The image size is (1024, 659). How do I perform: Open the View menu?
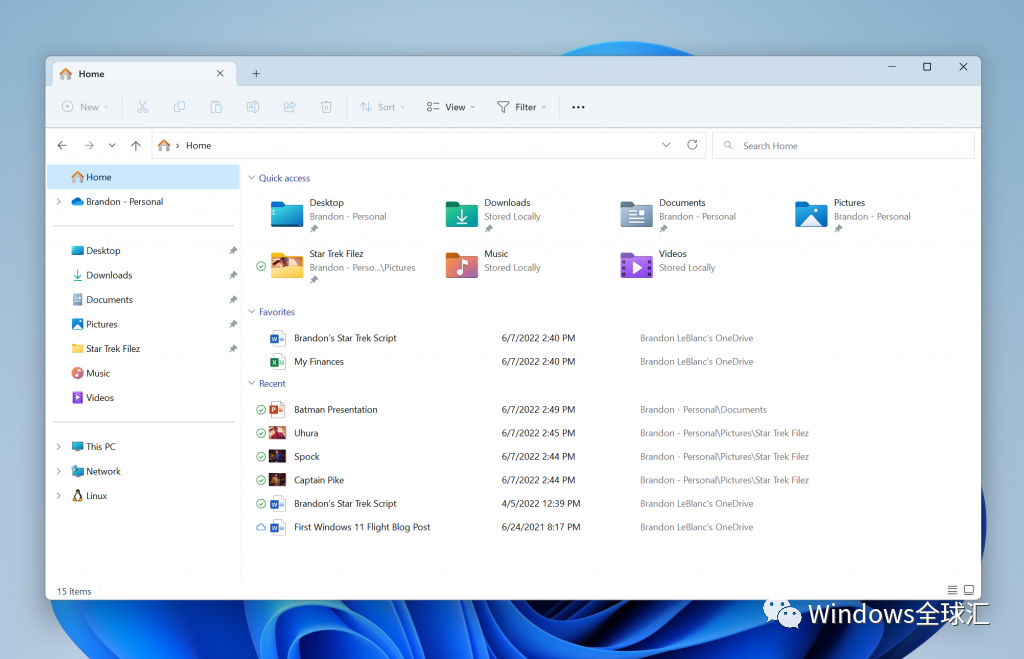[x=450, y=107]
